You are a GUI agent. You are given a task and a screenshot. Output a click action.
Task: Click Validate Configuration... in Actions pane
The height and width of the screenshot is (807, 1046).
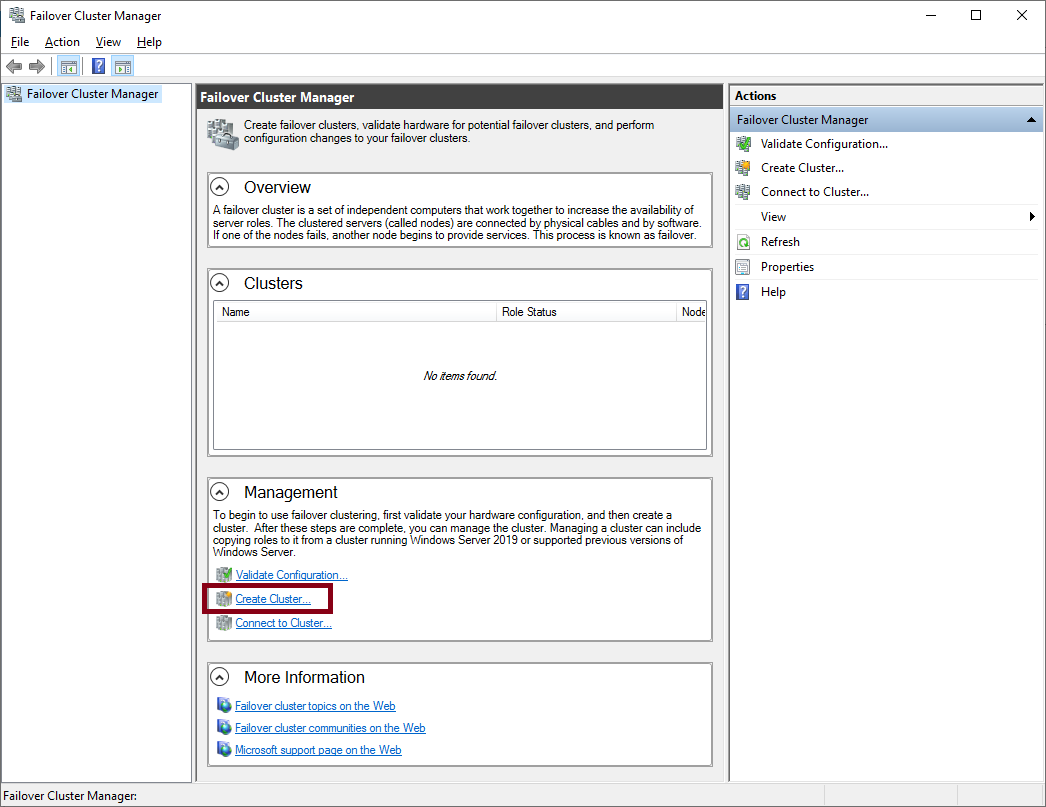(824, 144)
